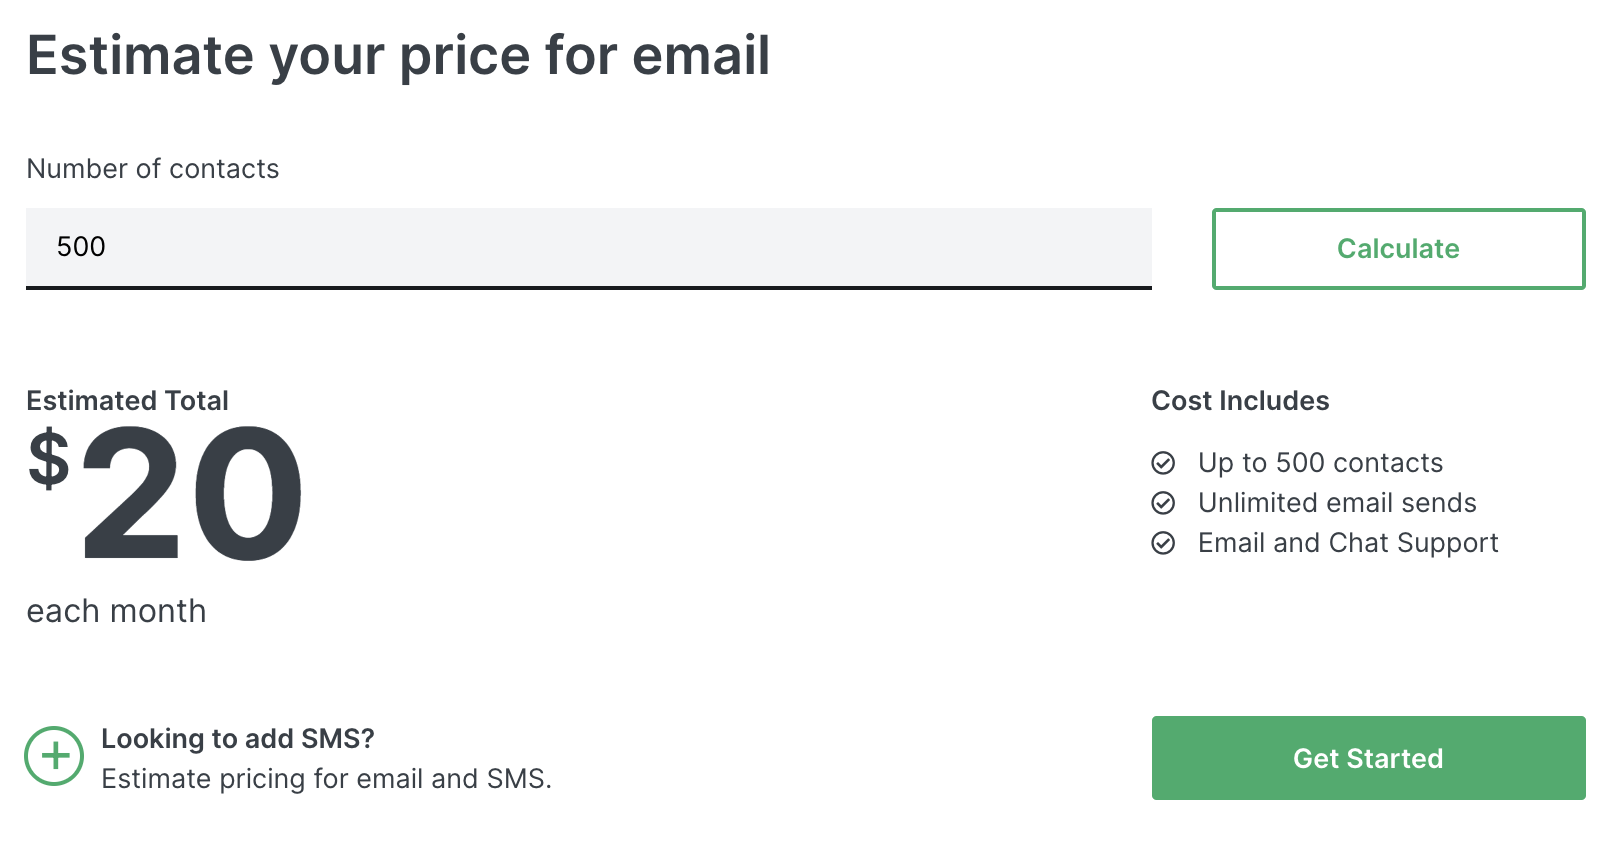Click the Up to 500 contacts text

(1321, 463)
